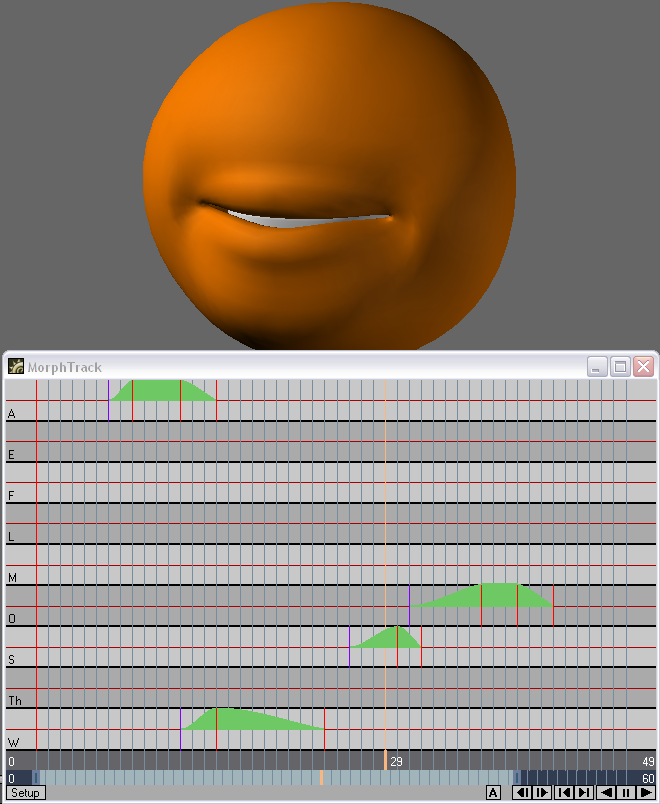Click the last red key in the A track
This screenshot has height=804, width=660.
pos(216,400)
